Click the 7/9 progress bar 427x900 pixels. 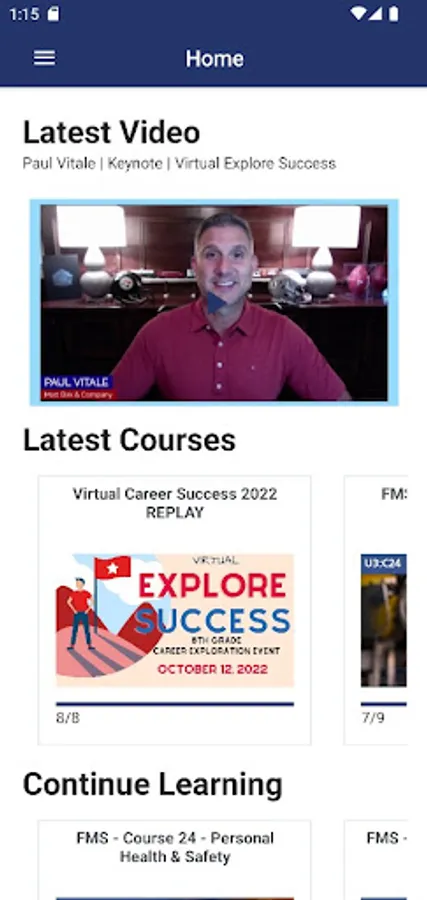coord(383,704)
